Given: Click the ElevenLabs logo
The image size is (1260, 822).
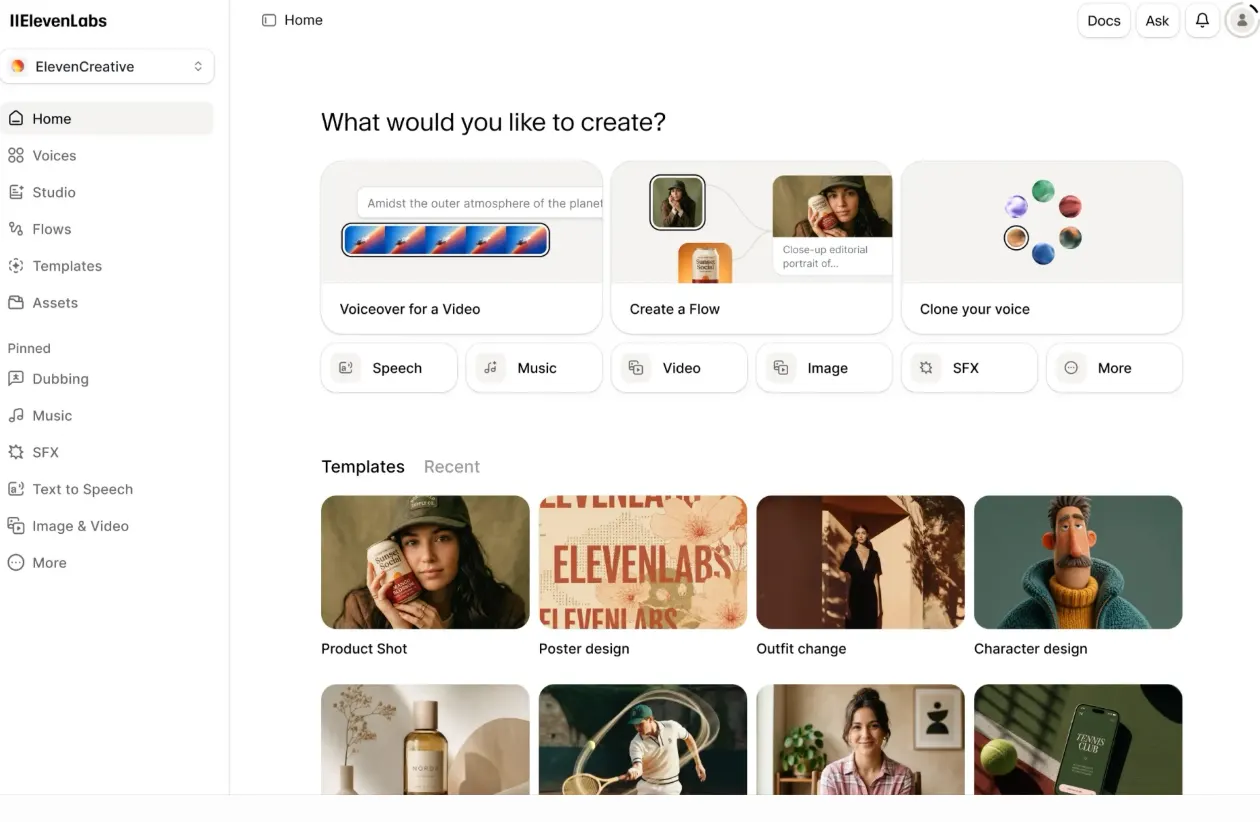Looking at the screenshot, I should pyautogui.click(x=58, y=20).
